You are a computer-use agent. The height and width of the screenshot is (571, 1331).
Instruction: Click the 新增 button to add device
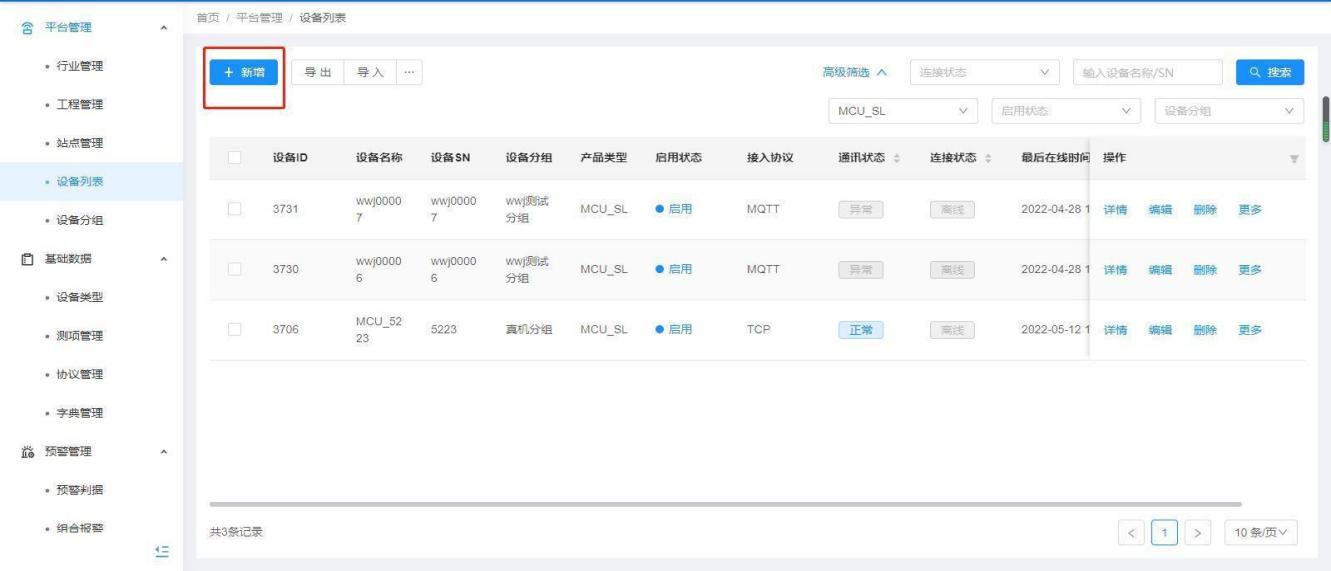[x=244, y=72]
